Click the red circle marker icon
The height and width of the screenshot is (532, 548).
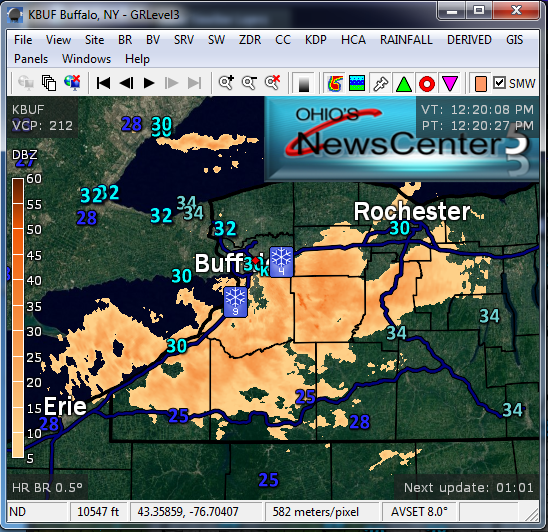(x=427, y=84)
